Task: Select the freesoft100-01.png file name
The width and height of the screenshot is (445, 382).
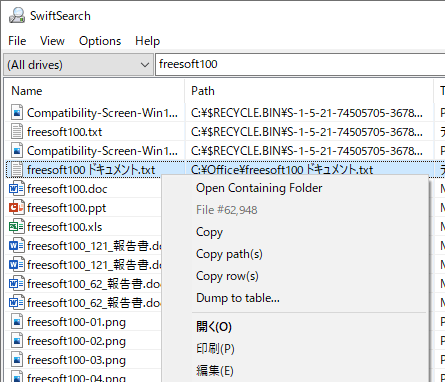Action: (76, 322)
